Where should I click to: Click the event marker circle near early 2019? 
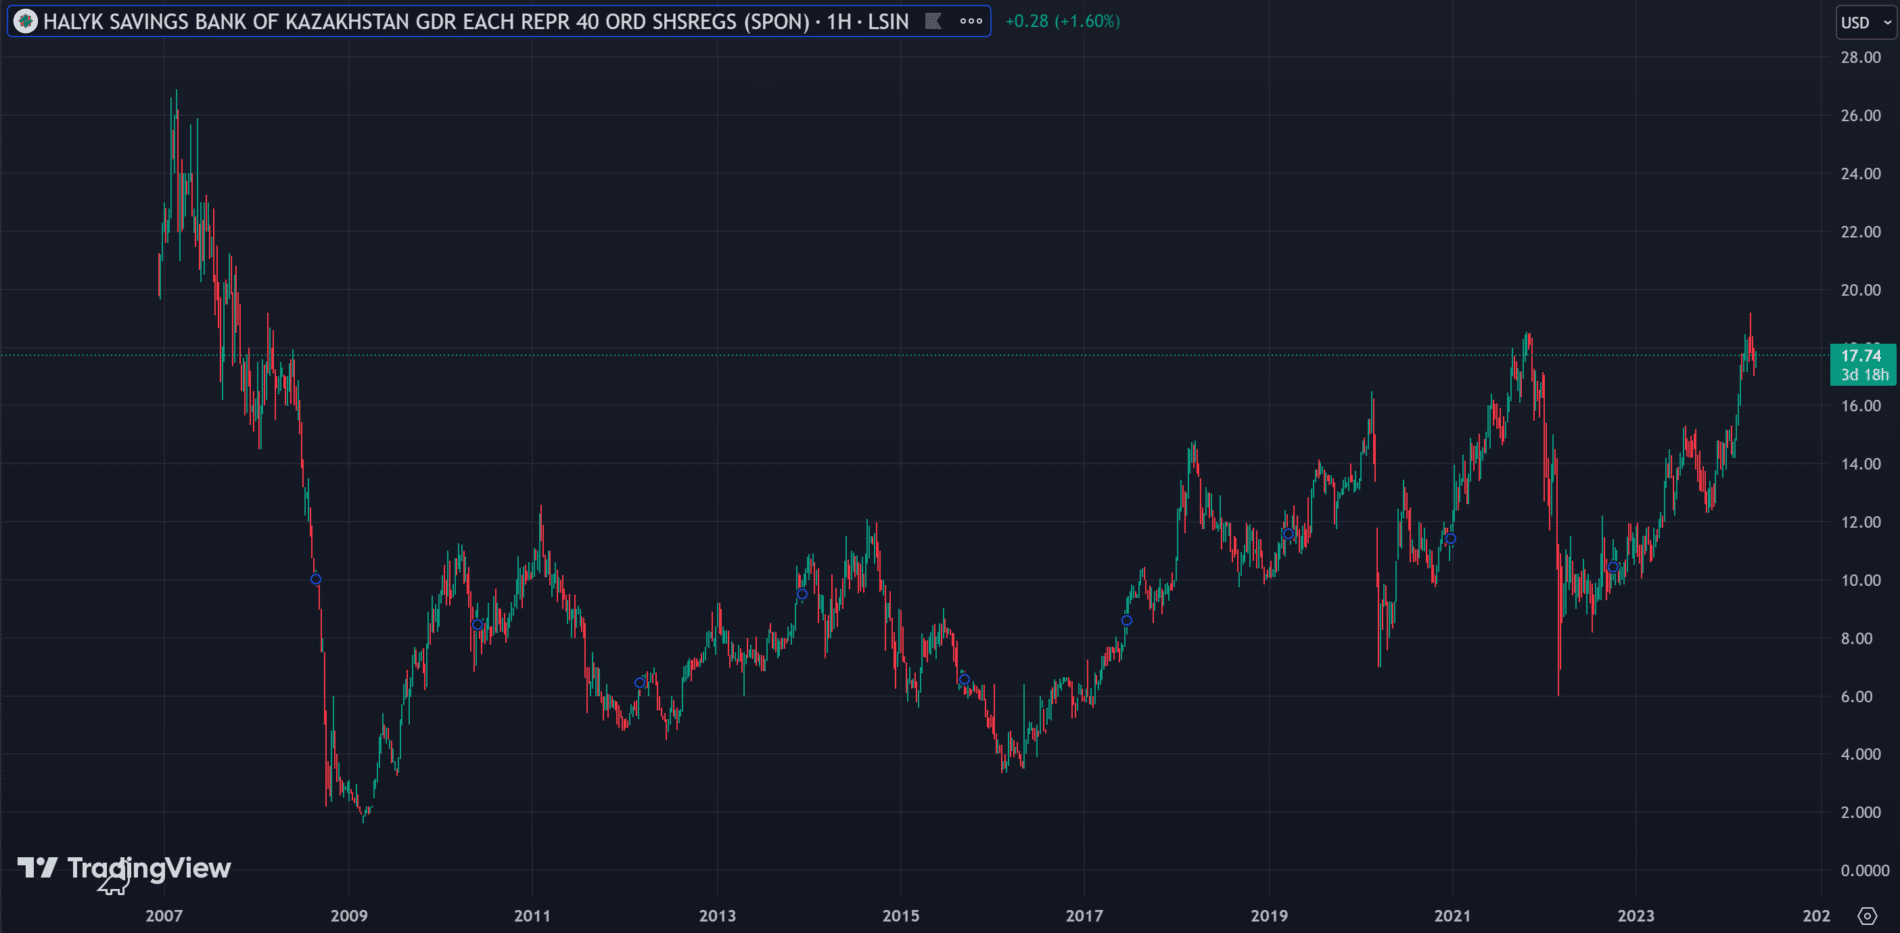point(1288,534)
